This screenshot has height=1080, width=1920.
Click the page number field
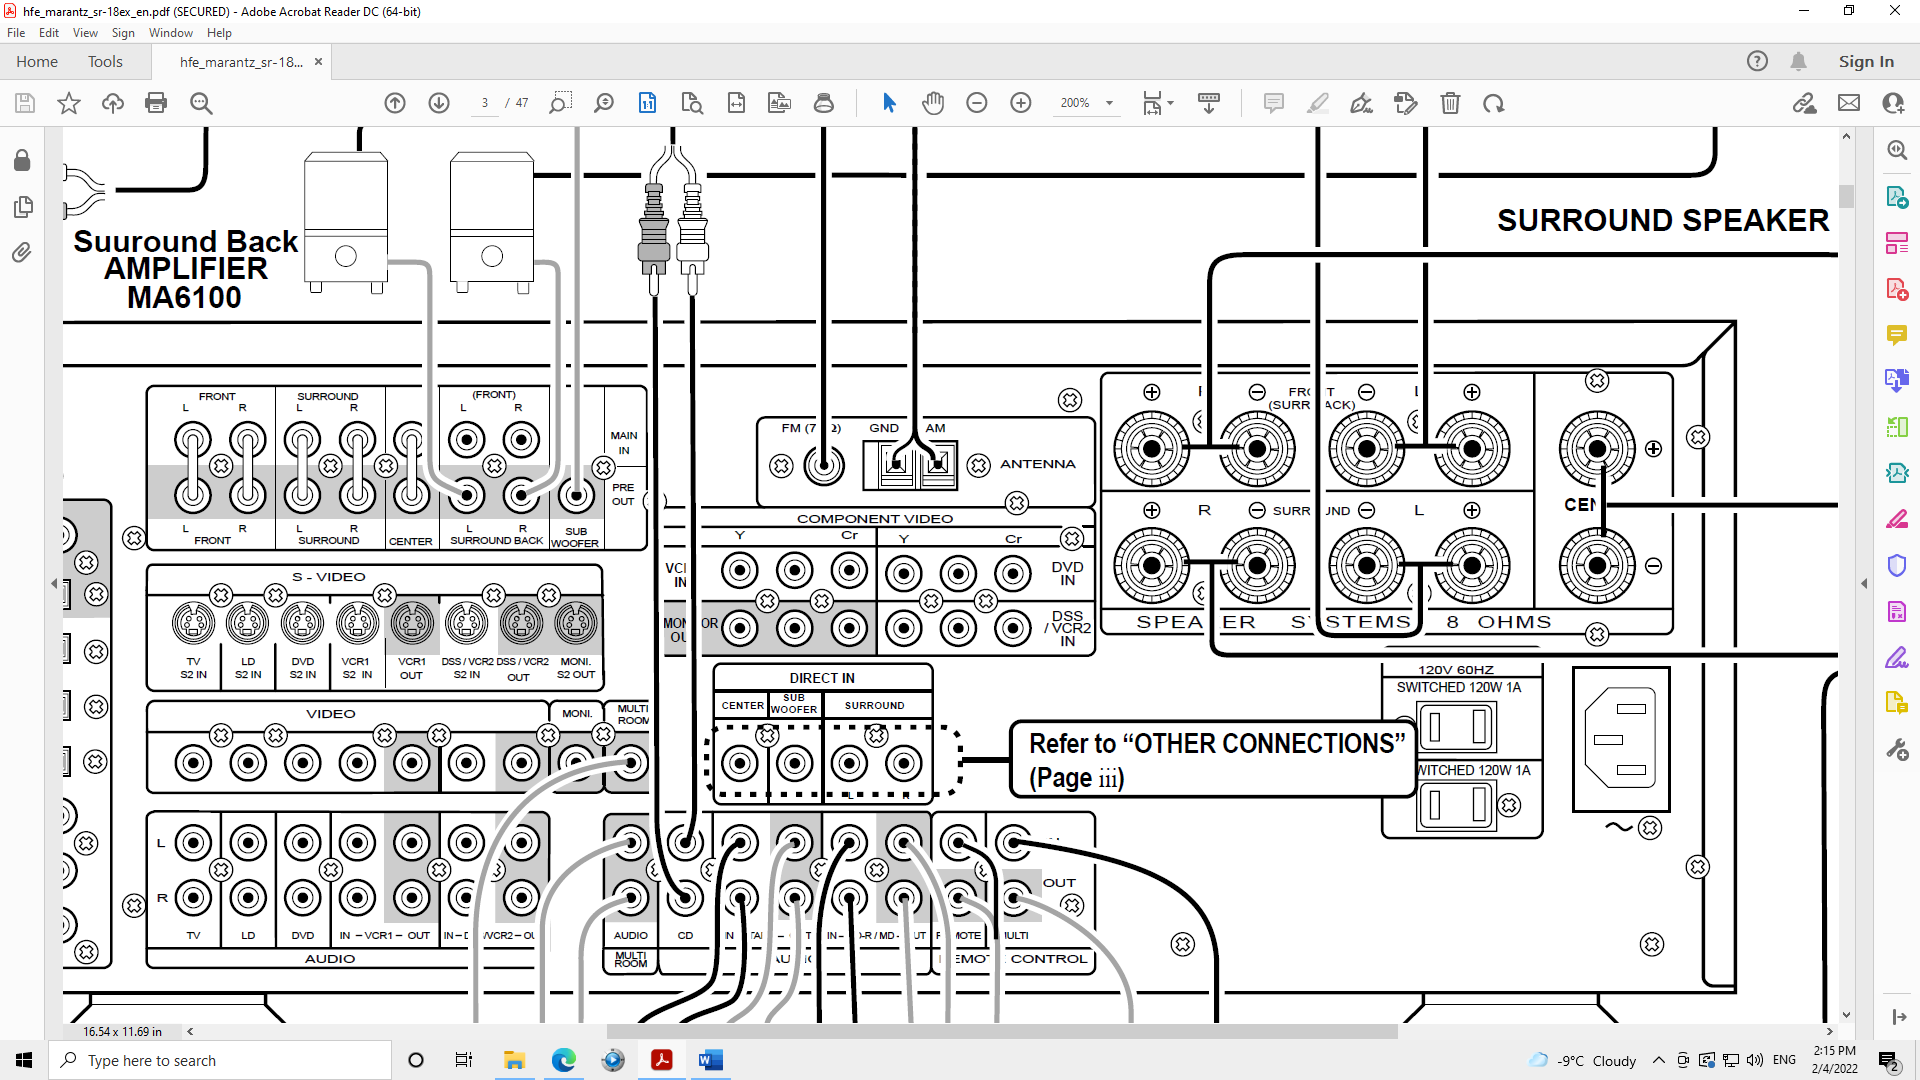(x=485, y=103)
